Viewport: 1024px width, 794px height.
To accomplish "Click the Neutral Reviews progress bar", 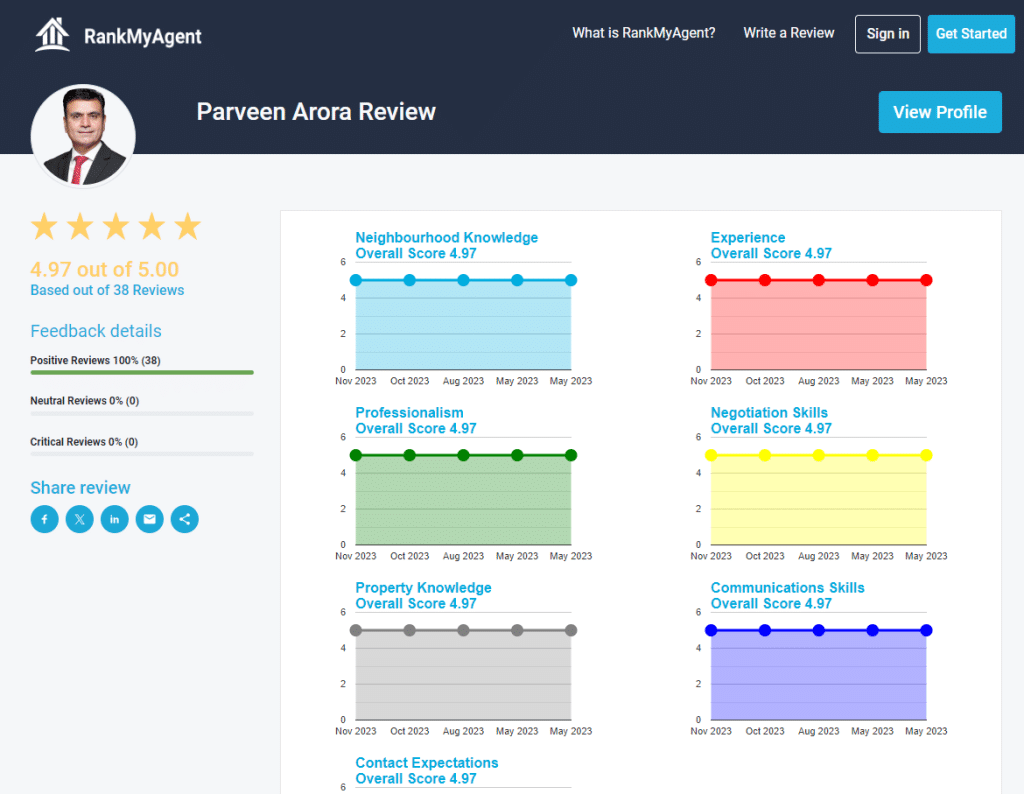I will [x=142, y=413].
